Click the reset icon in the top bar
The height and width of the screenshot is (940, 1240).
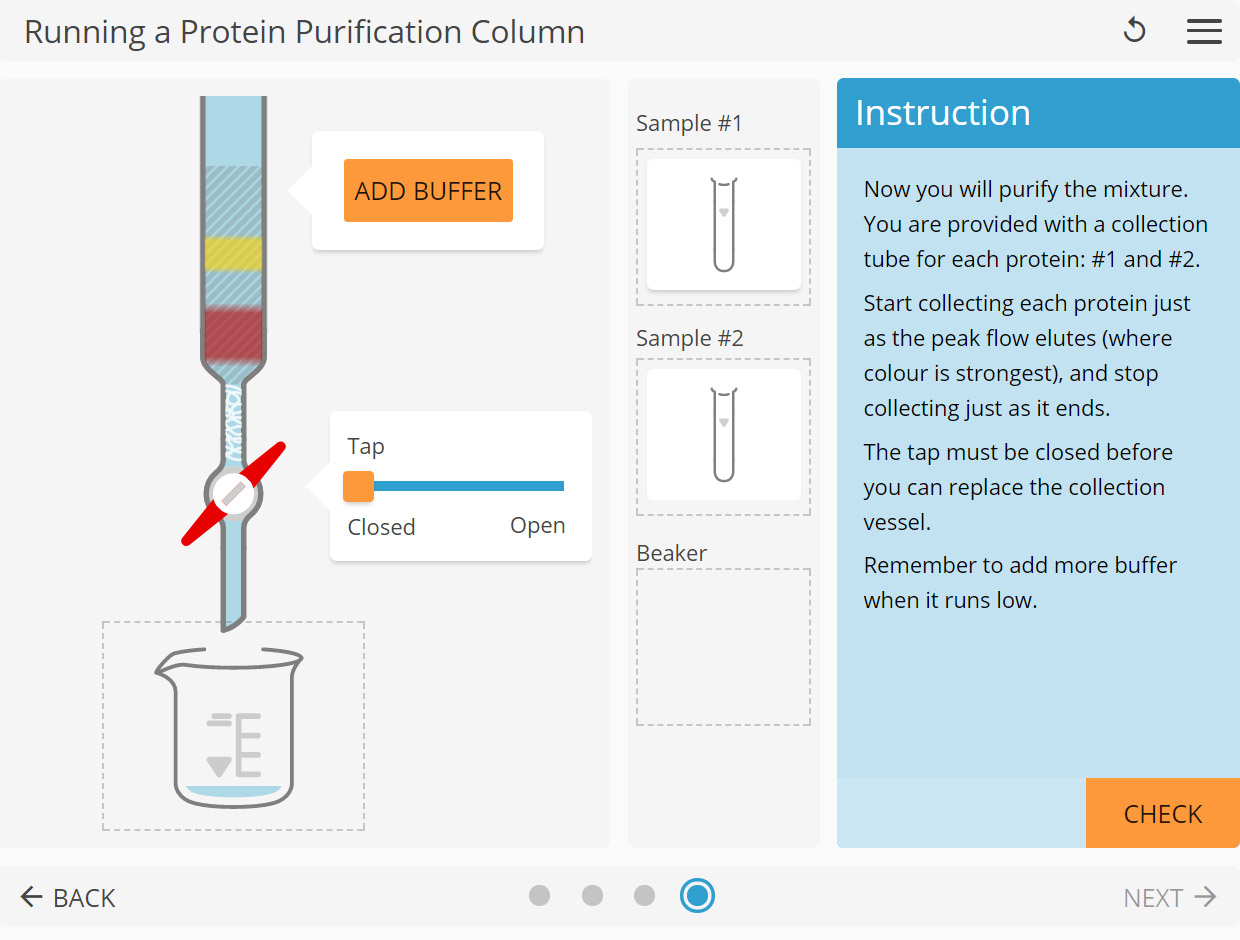[1135, 31]
